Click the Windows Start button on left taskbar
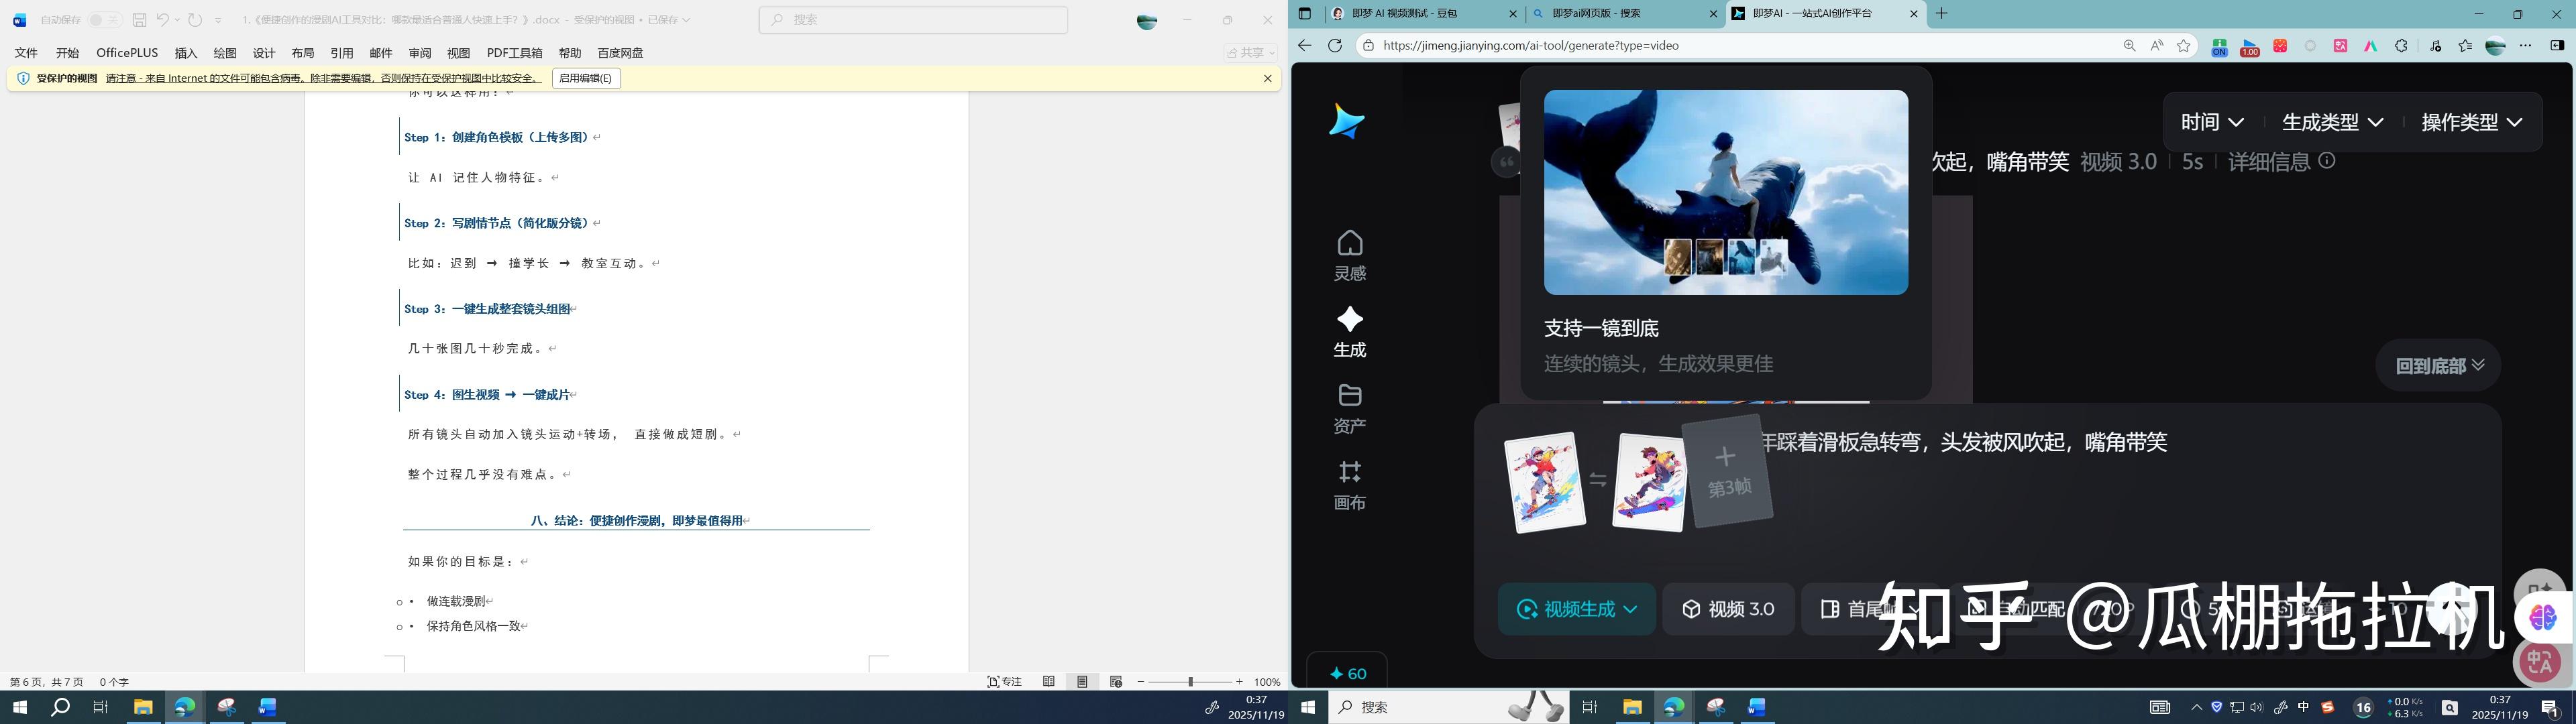2576x724 pixels. point(20,707)
